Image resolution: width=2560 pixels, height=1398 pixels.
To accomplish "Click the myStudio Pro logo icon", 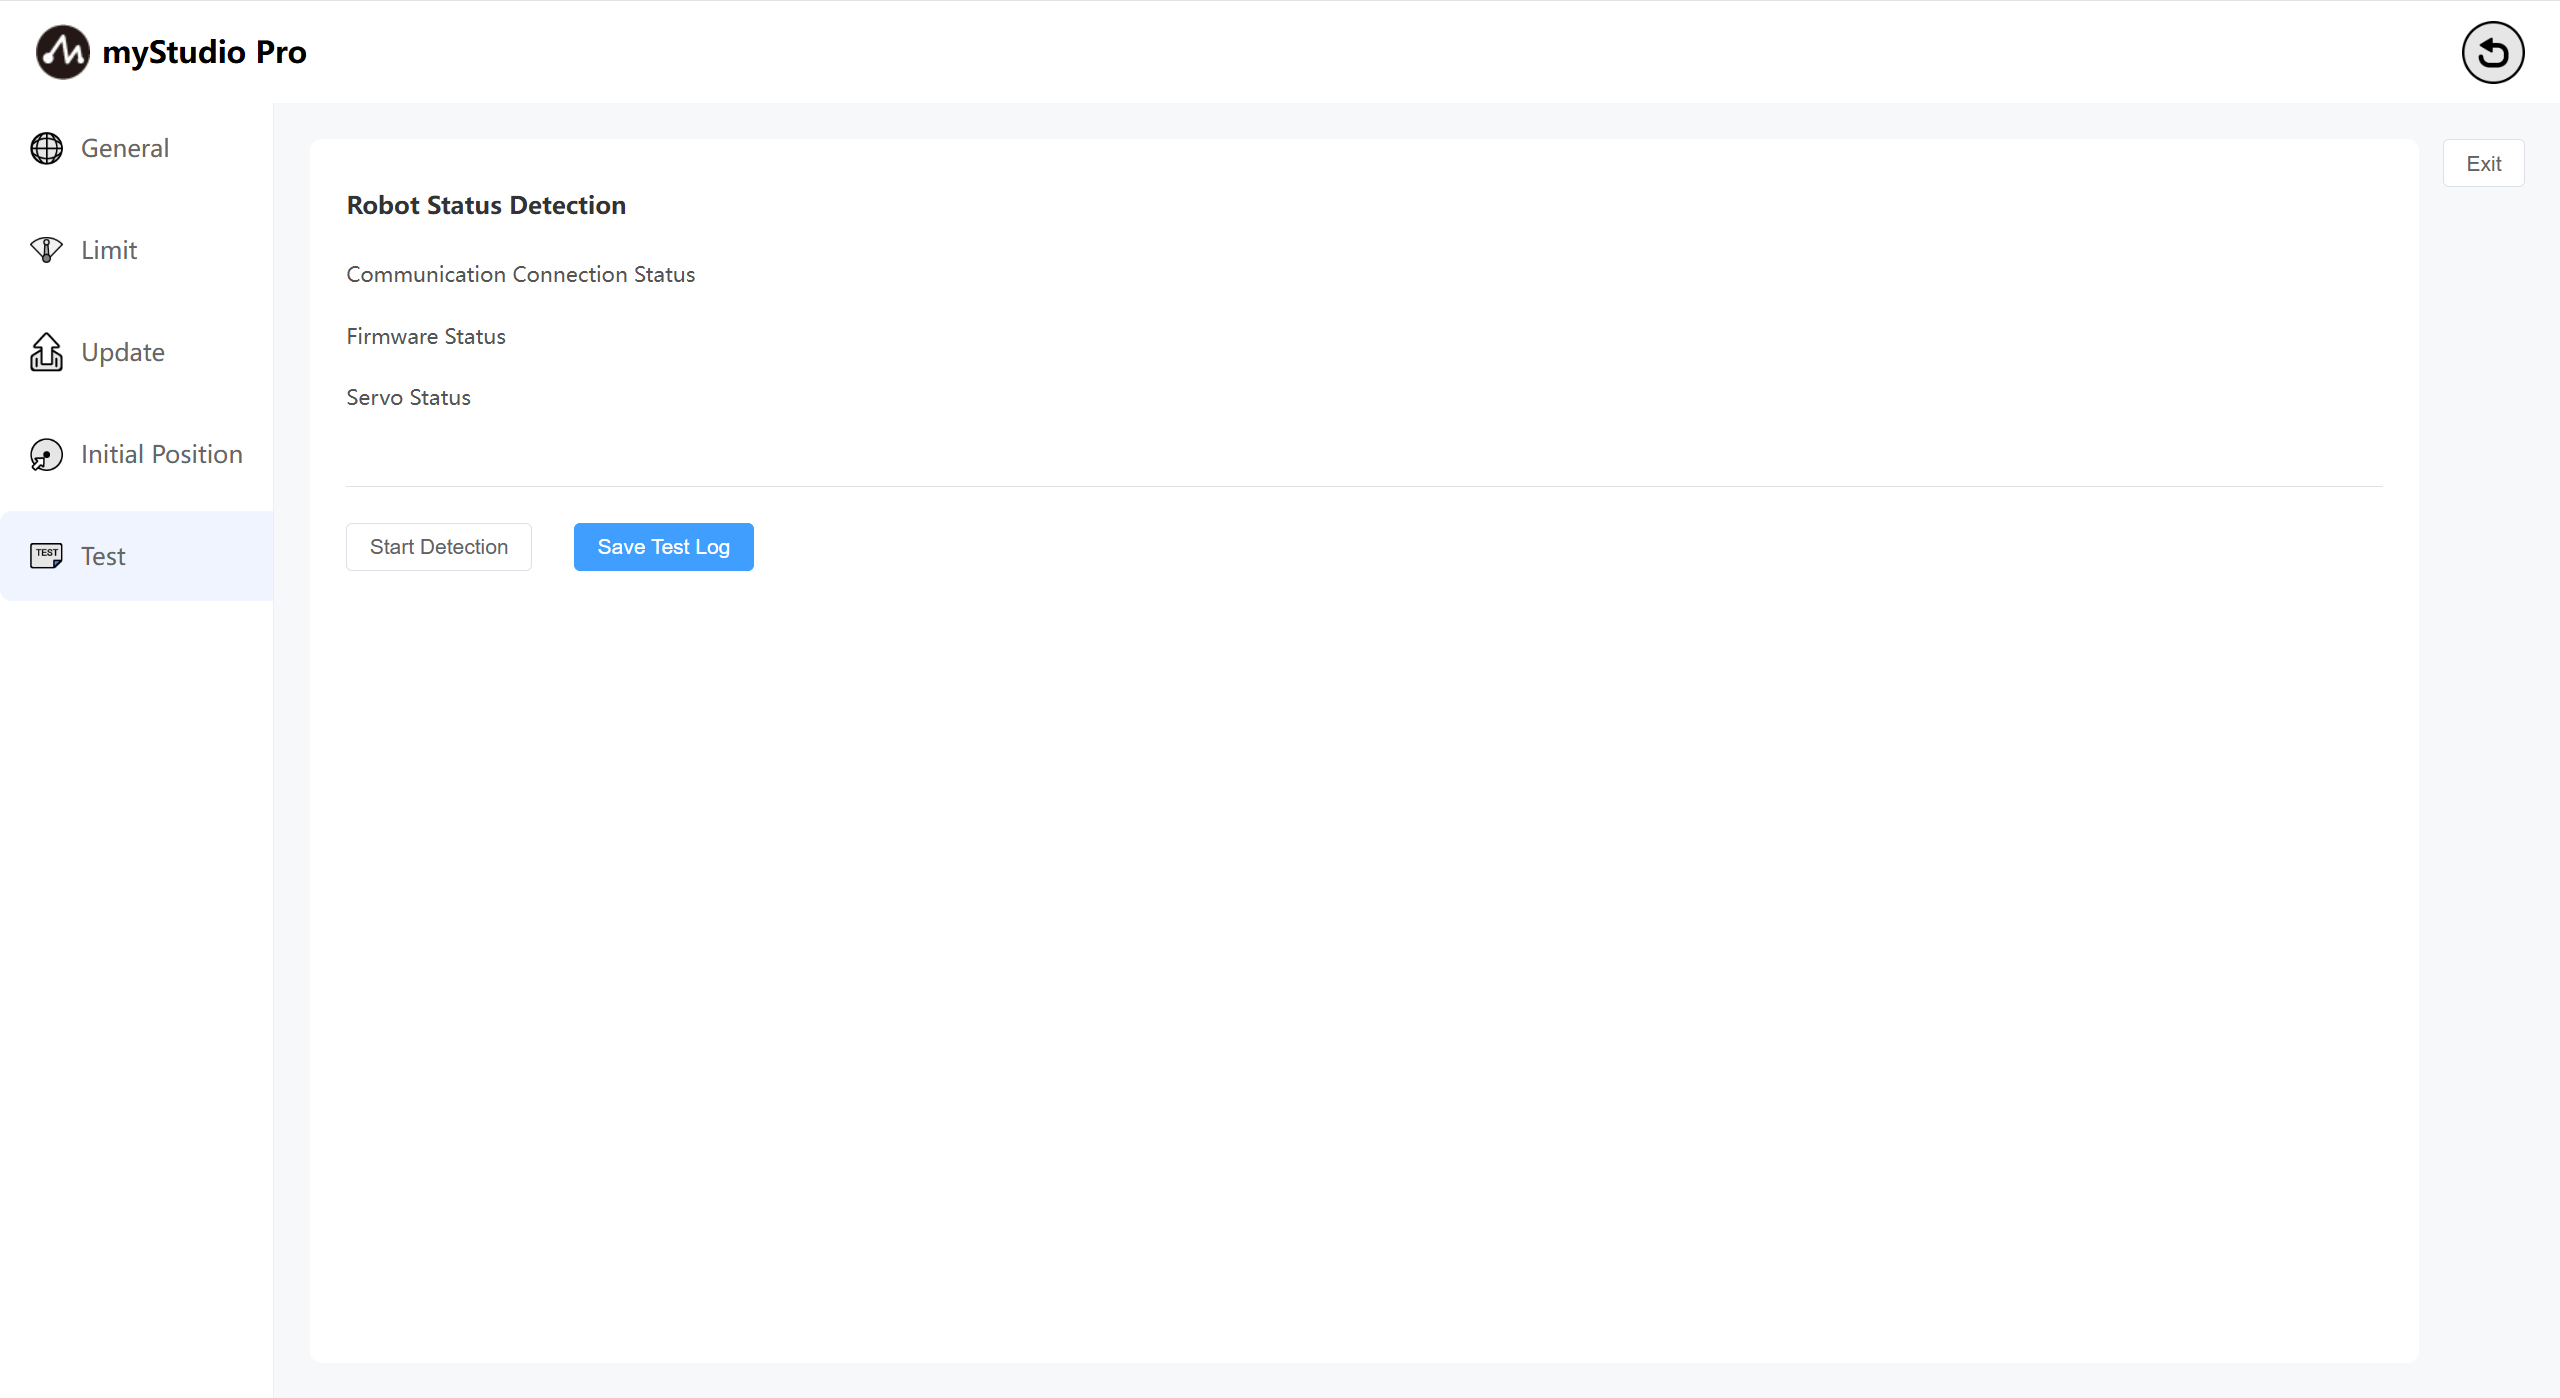I will (x=62, y=52).
